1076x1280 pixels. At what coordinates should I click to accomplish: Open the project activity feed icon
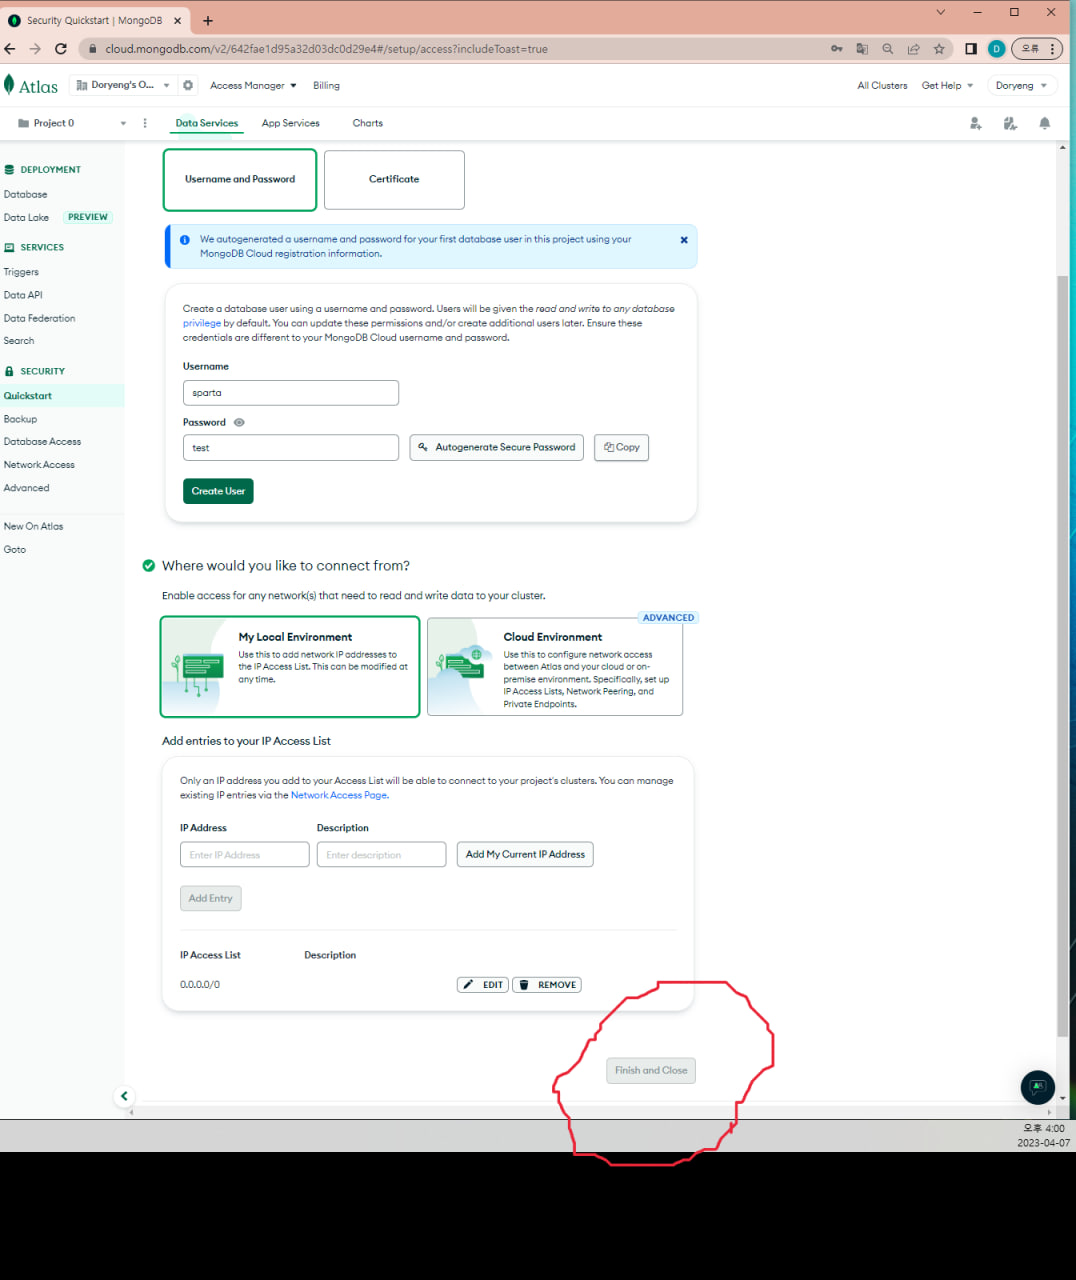pos(1010,123)
